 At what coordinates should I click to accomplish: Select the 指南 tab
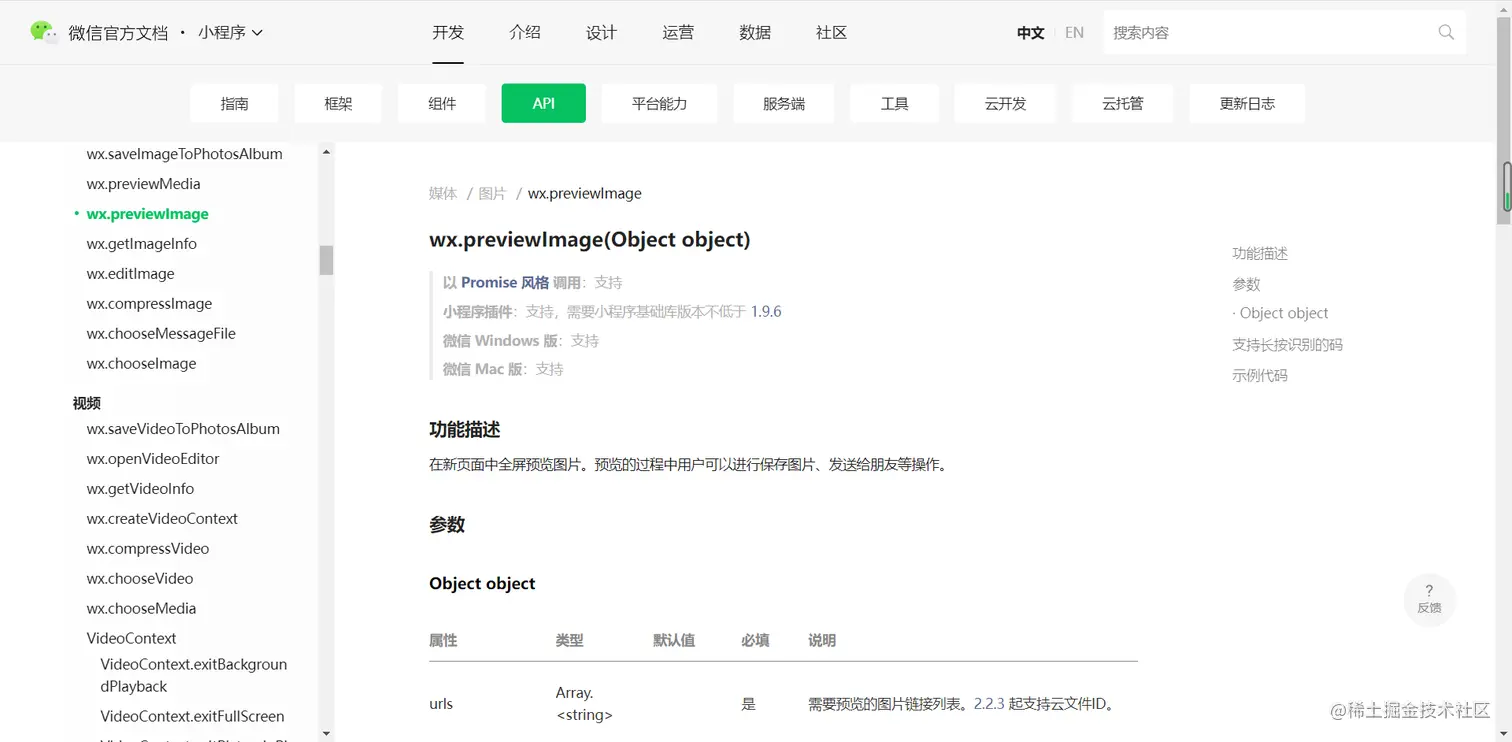point(234,103)
